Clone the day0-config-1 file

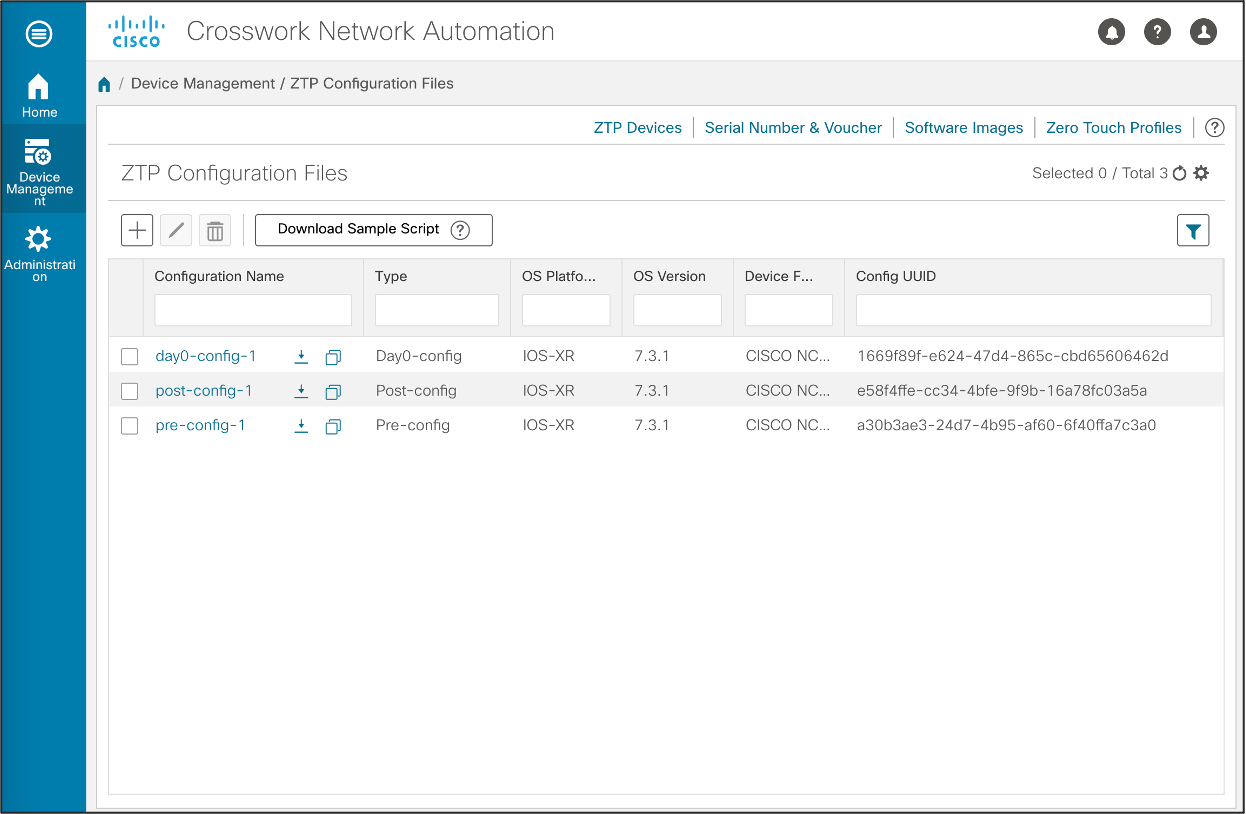click(x=333, y=357)
